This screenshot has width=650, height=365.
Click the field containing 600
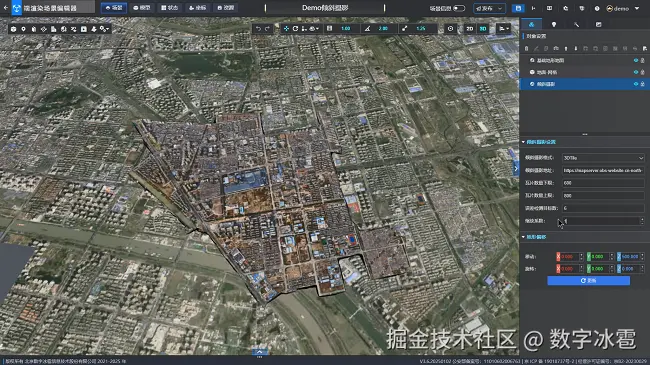pos(603,182)
